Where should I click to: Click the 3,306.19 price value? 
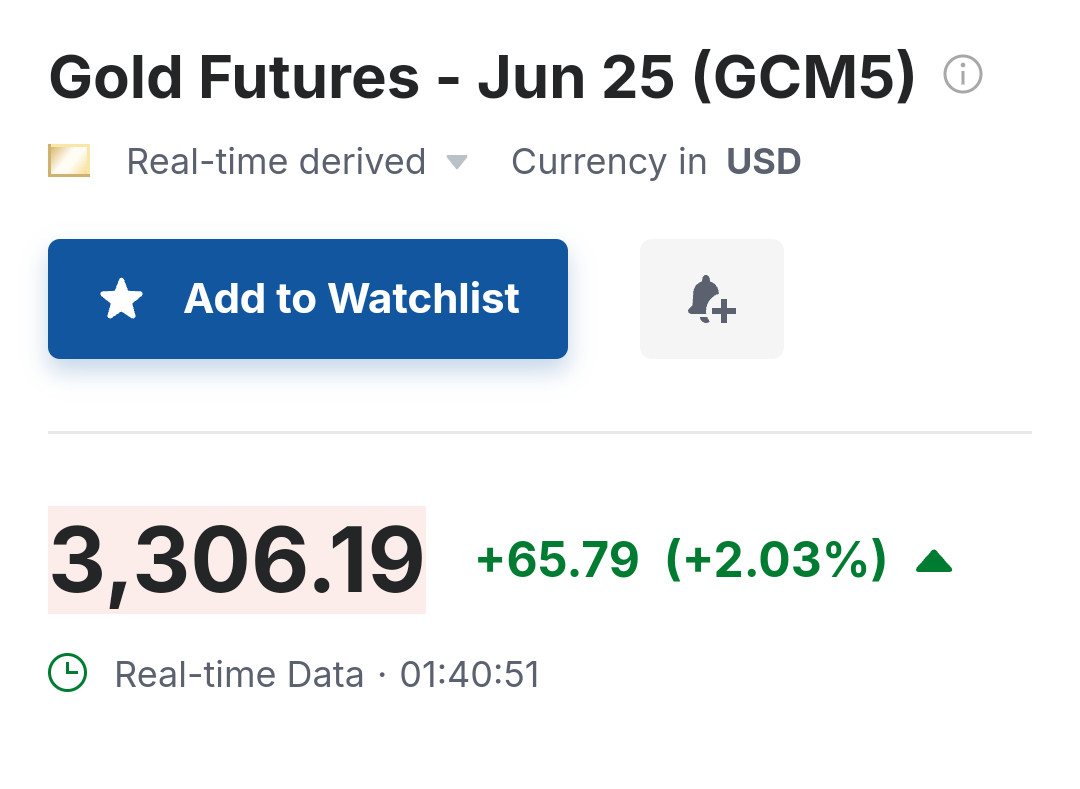coord(237,561)
